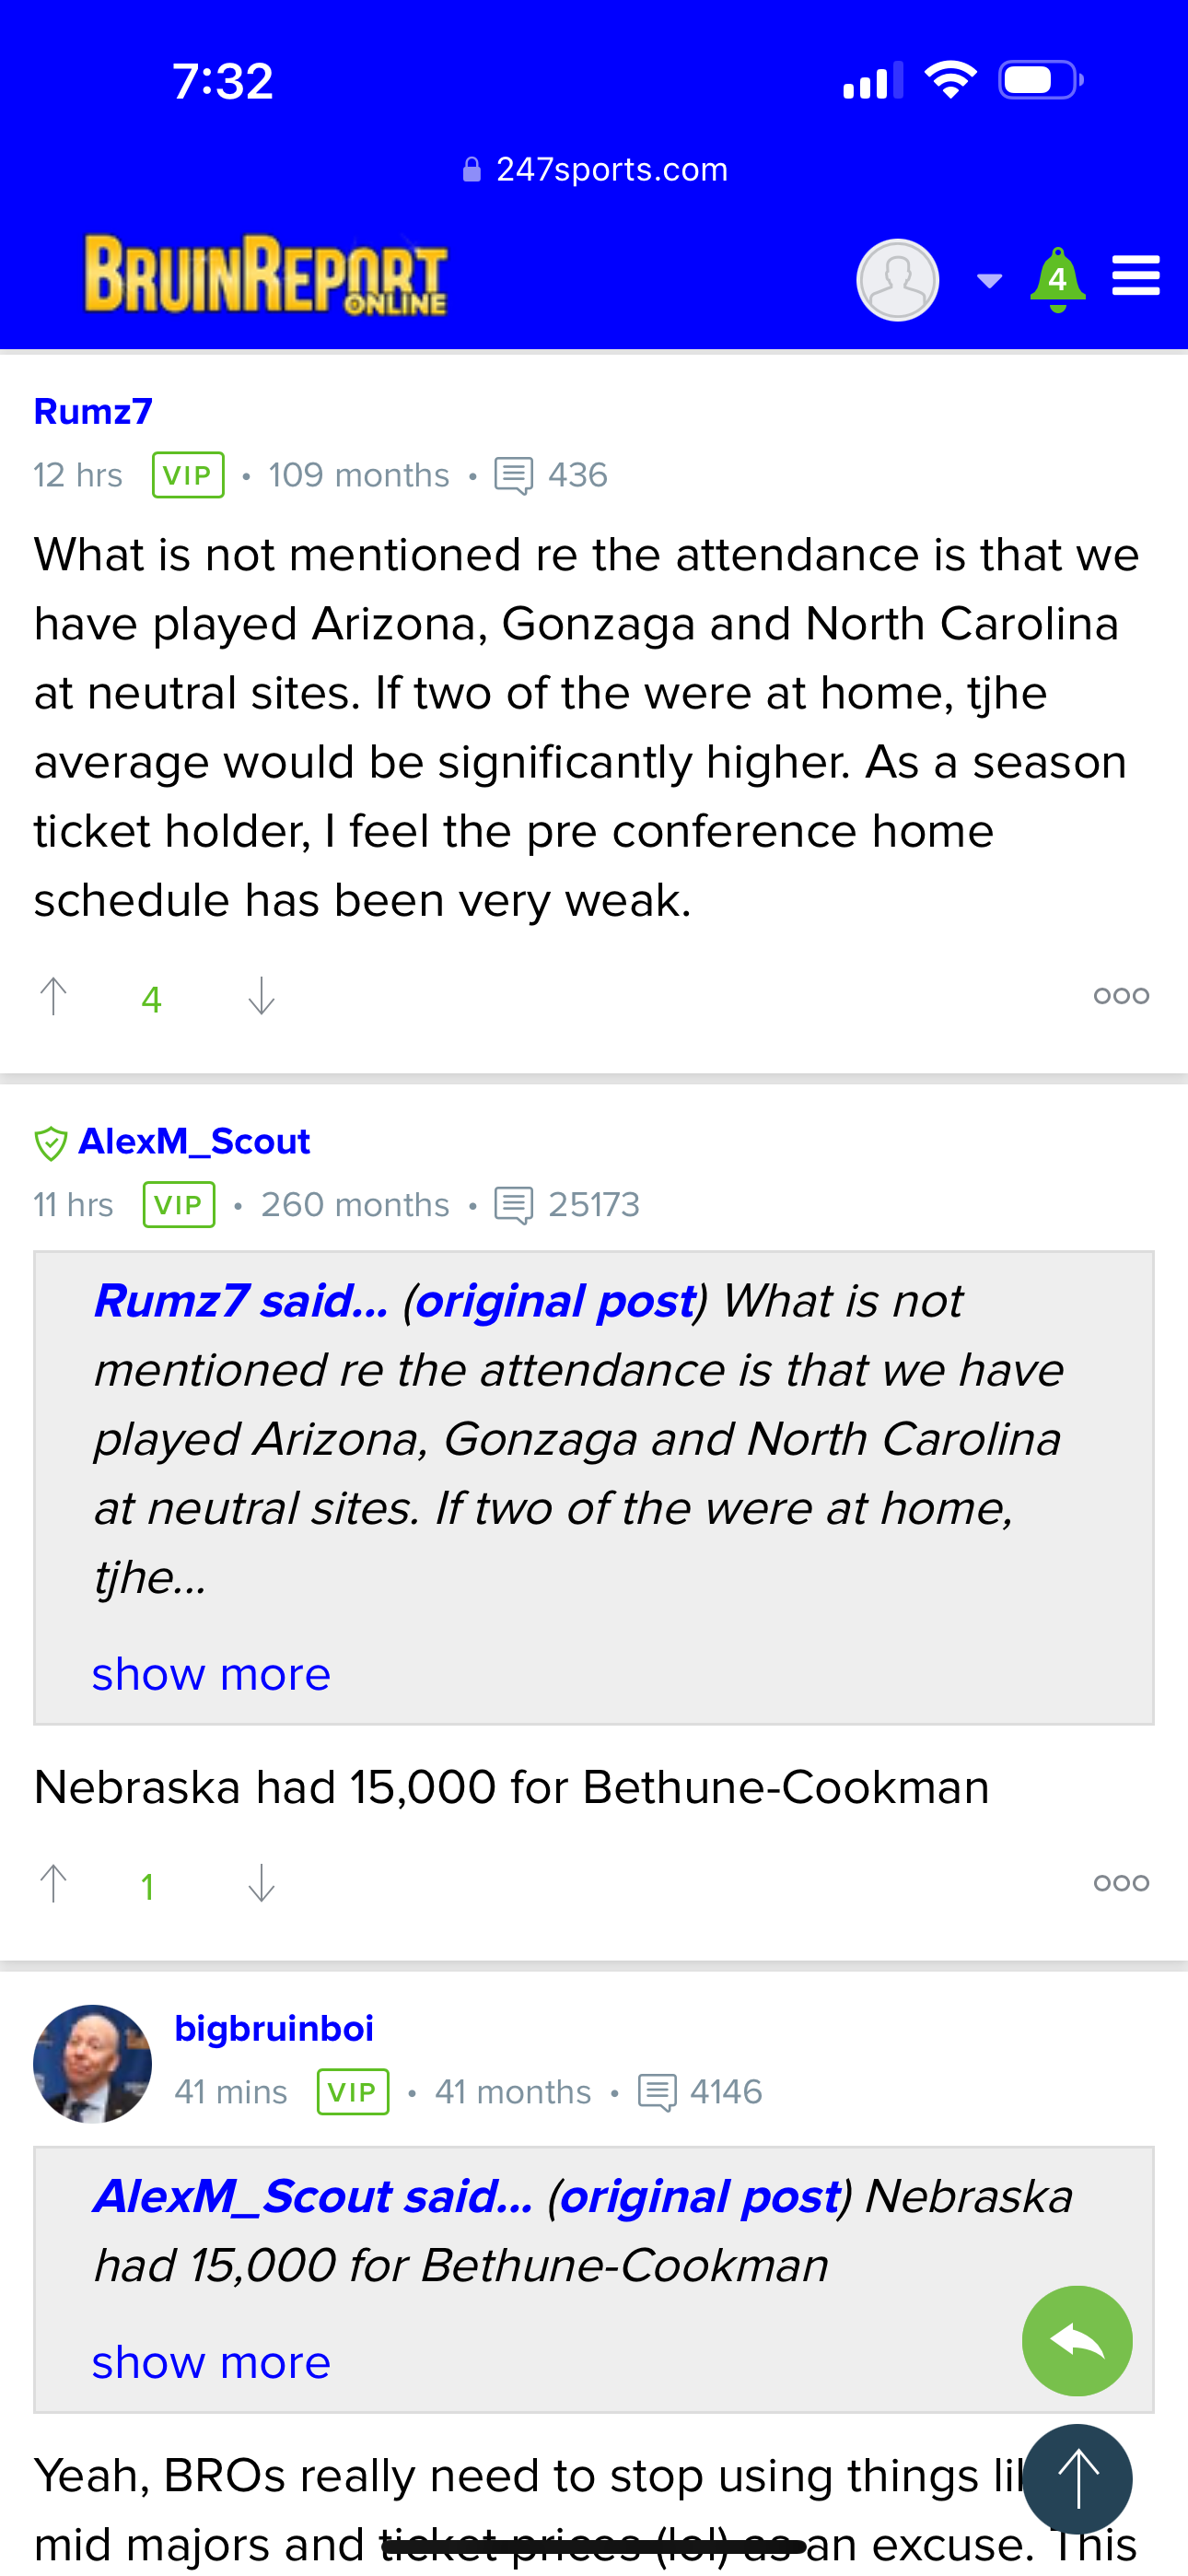
Task: Open the green notifications bell
Action: (1057, 279)
